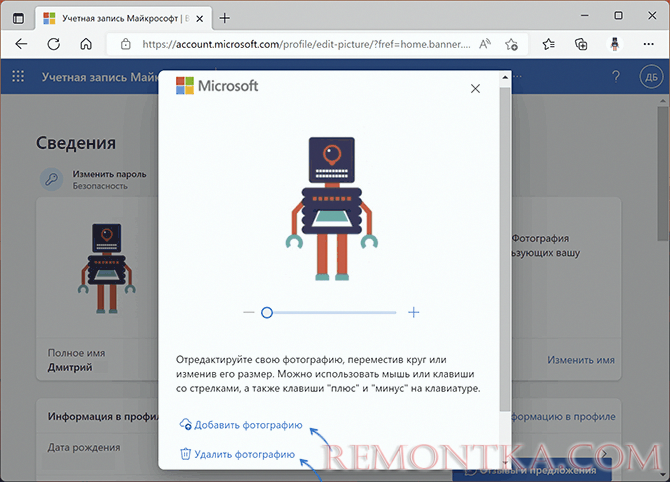Click the password key icon
Viewport: 670px width, 482px height.
[52, 179]
